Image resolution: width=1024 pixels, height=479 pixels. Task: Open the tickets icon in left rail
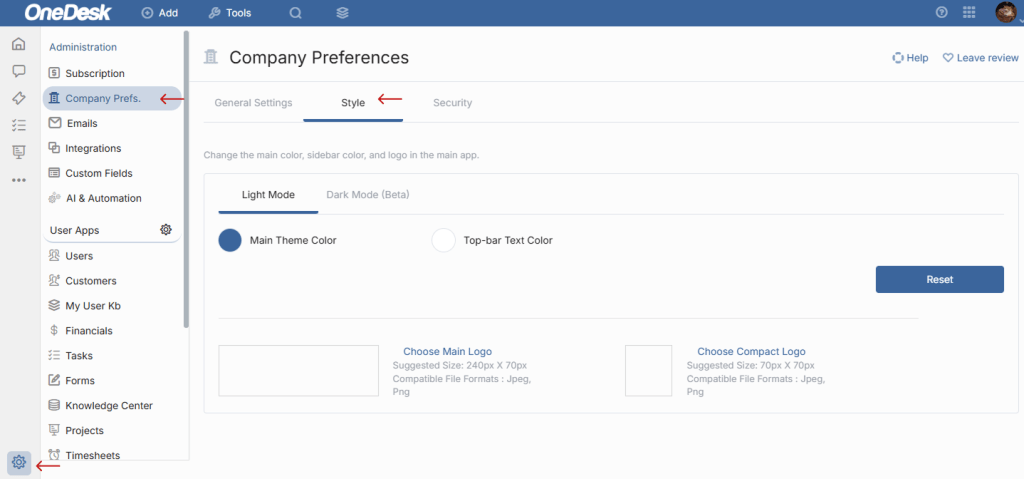[18, 98]
